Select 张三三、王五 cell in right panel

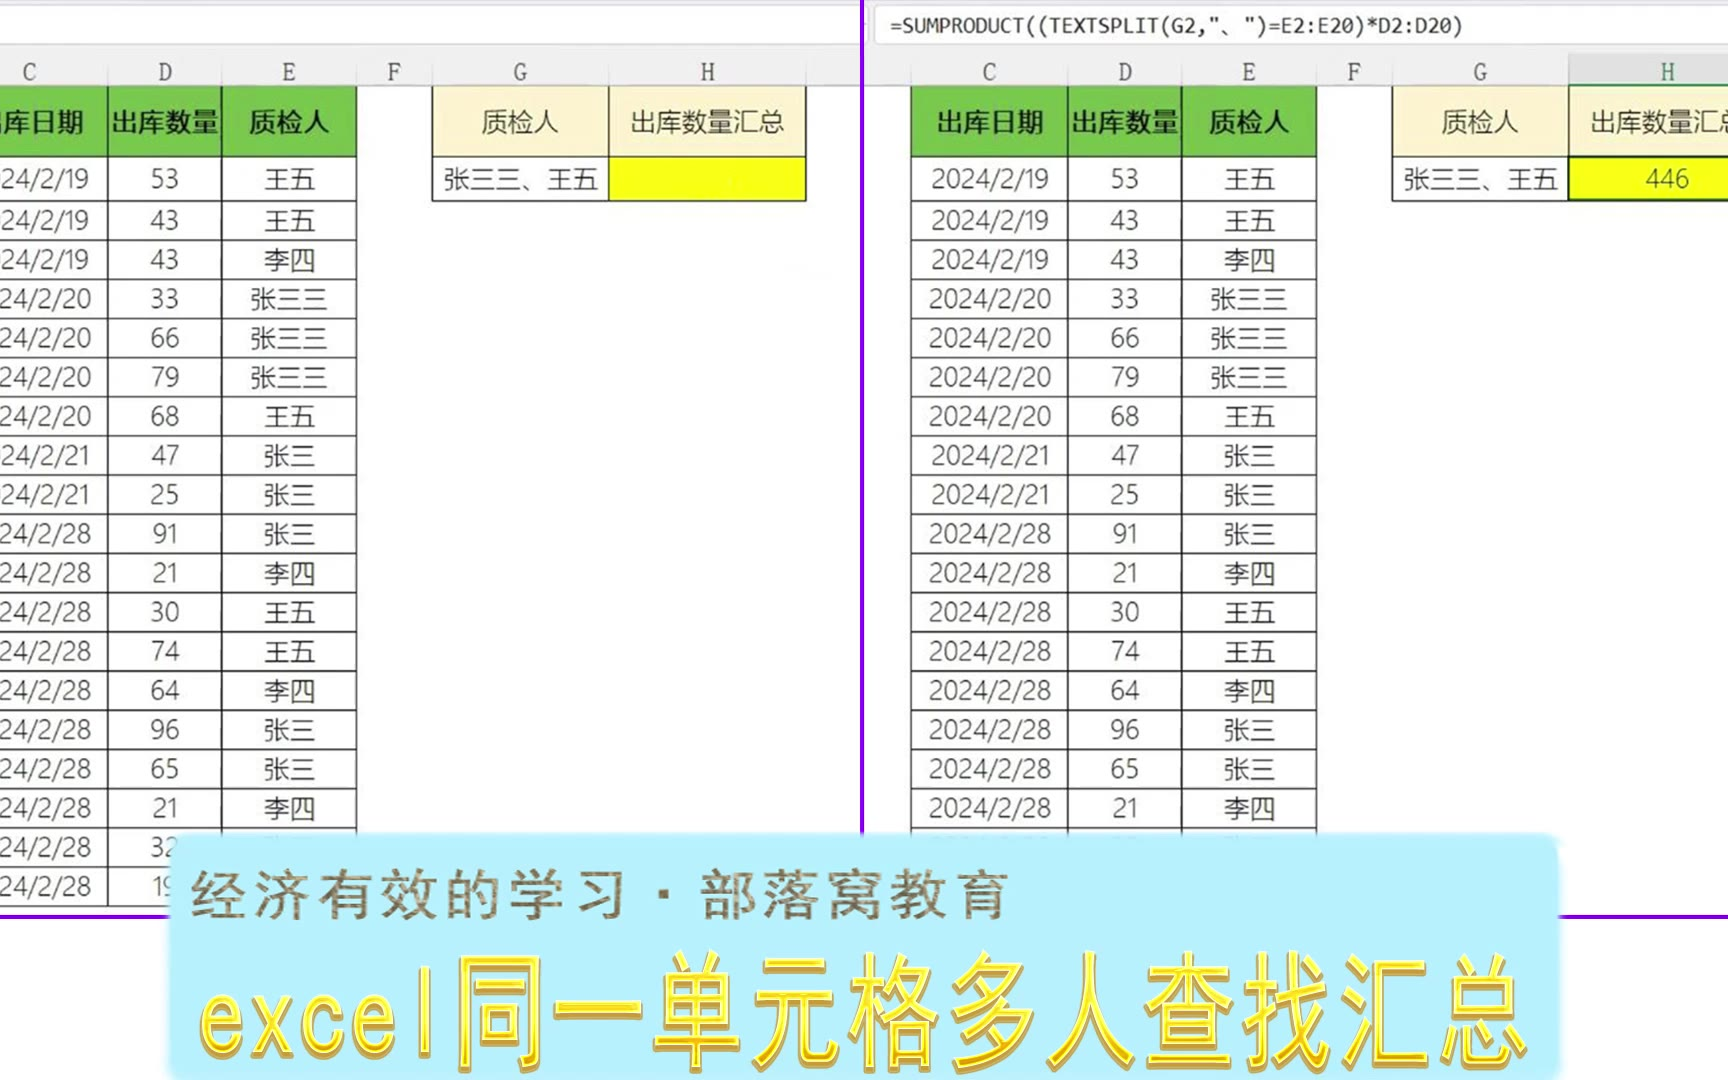pyautogui.click(x=1479, y=179)
